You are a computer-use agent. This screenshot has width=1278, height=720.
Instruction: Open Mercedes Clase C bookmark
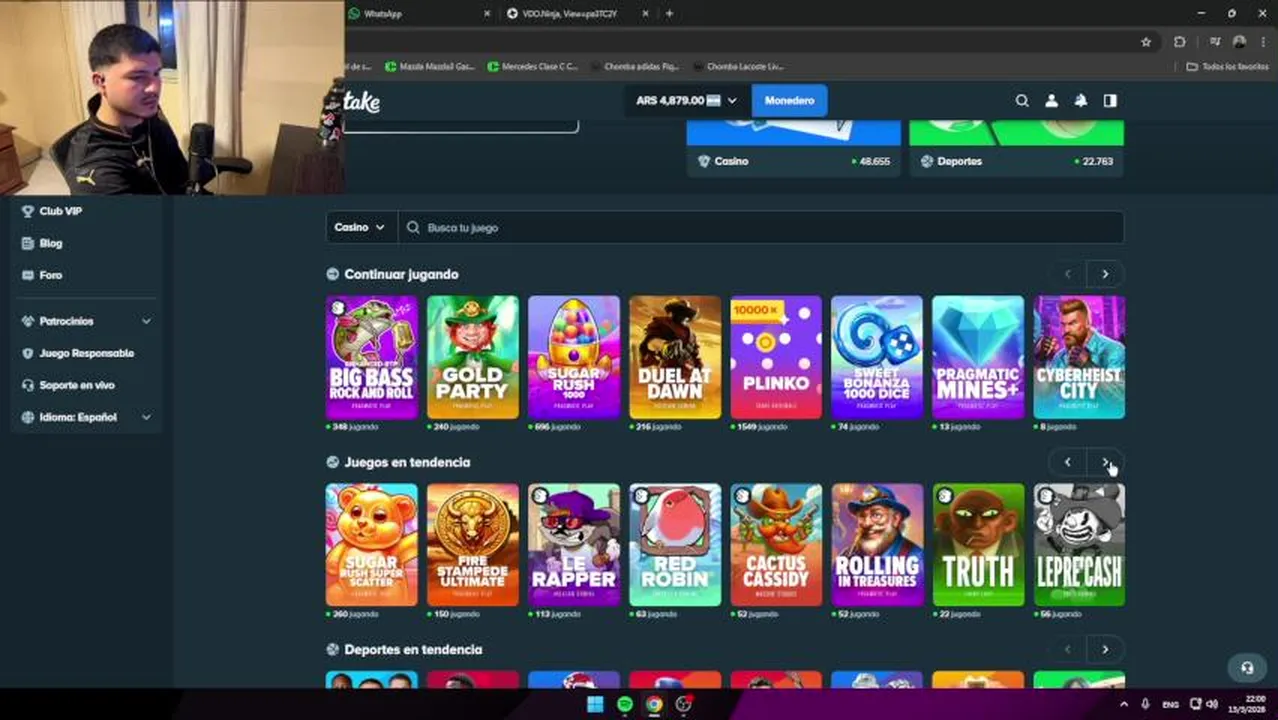pos(533,67)
